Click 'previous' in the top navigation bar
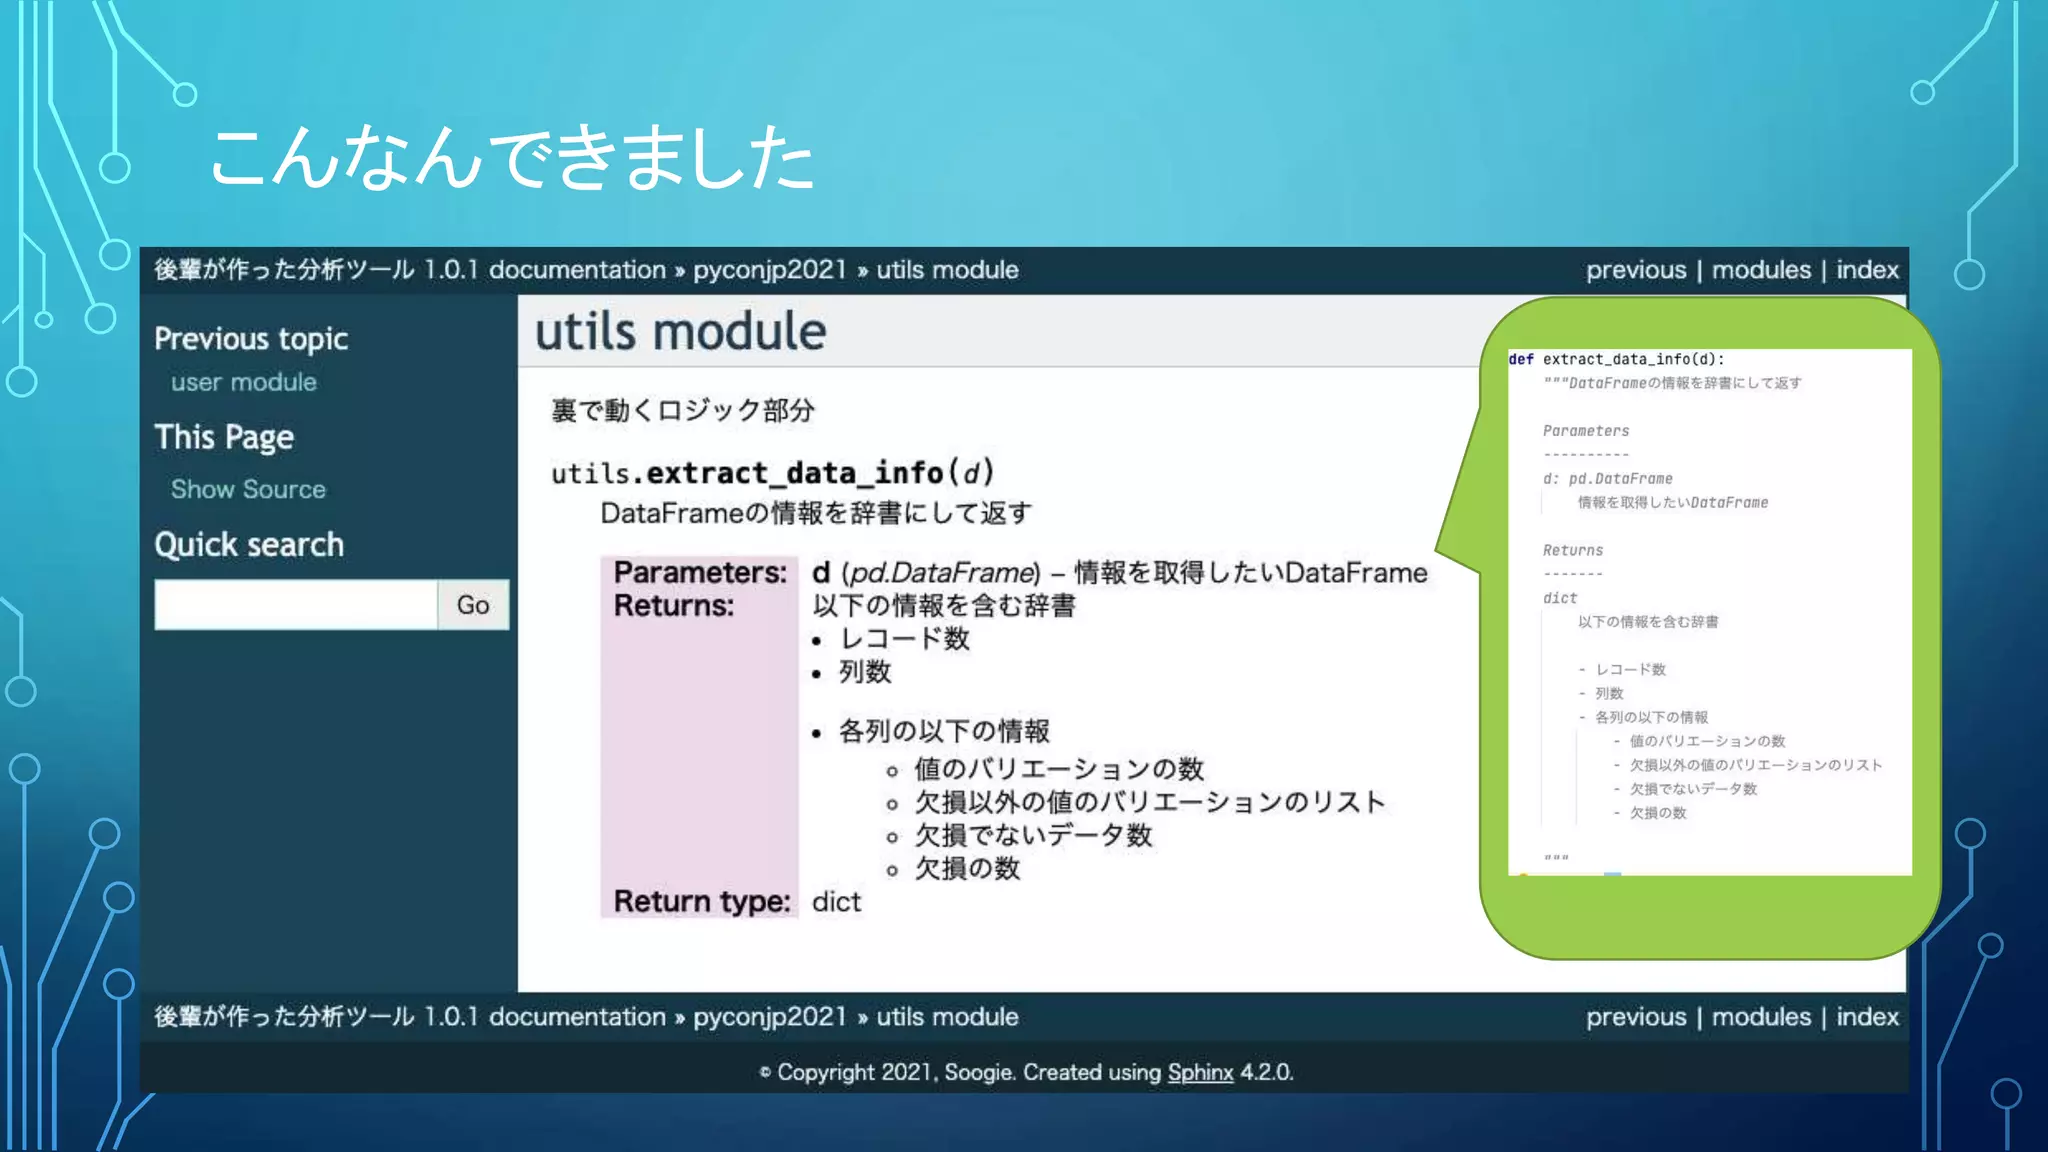Viewport: 2048px width, 1152px height. coord(1636,270)
